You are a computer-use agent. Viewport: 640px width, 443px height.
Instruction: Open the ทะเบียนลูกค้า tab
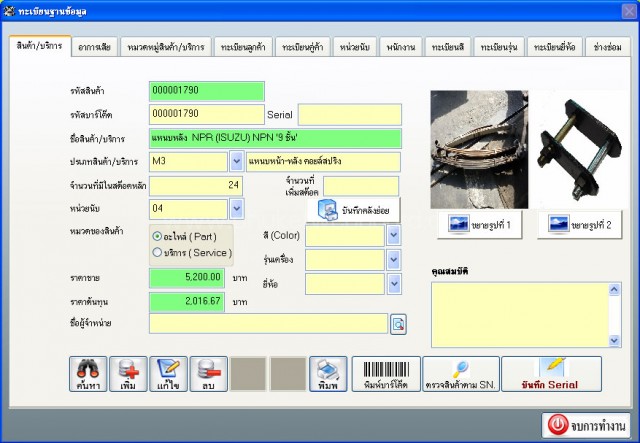click(243, 47)
